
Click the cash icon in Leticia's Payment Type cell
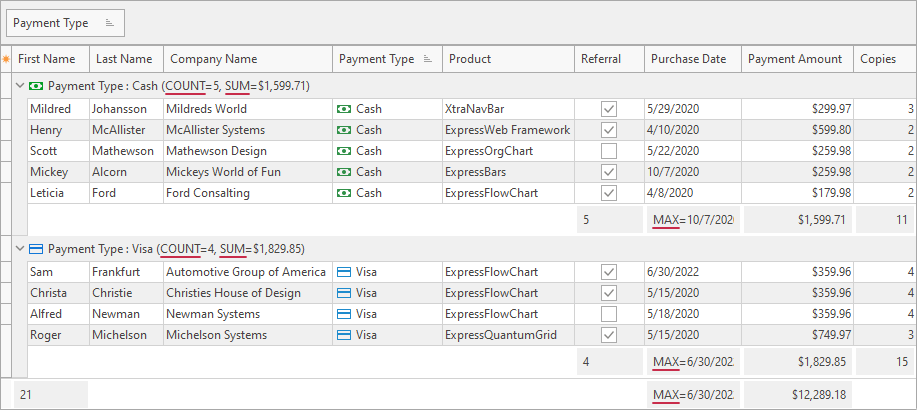click(344, 193)
